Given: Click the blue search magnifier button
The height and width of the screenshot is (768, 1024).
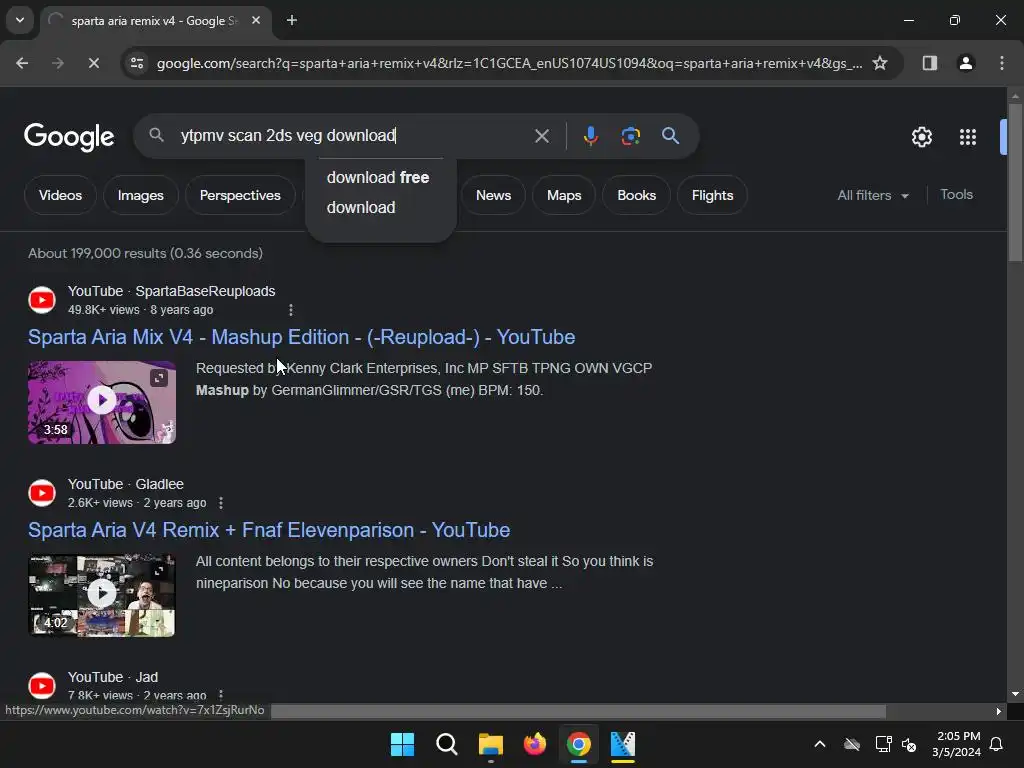Looking at the screenshot, I should coord(670,136).
